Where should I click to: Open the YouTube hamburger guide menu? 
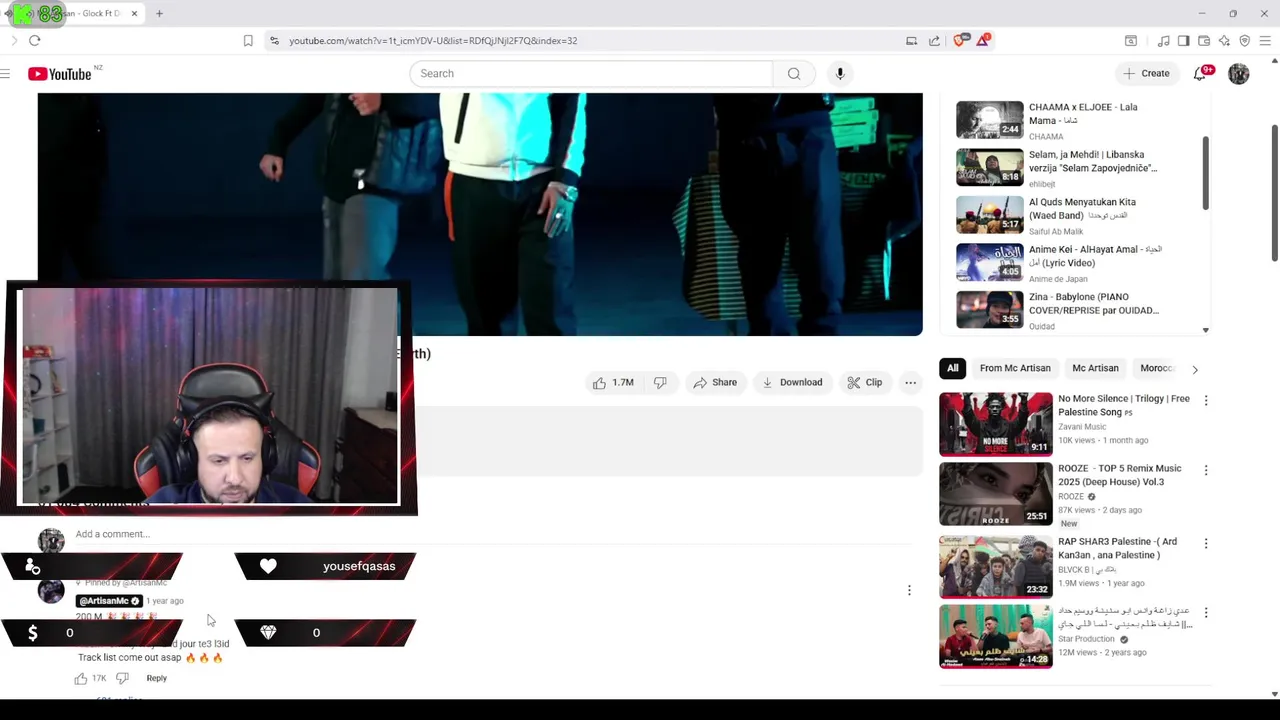(x=6, y=74)
